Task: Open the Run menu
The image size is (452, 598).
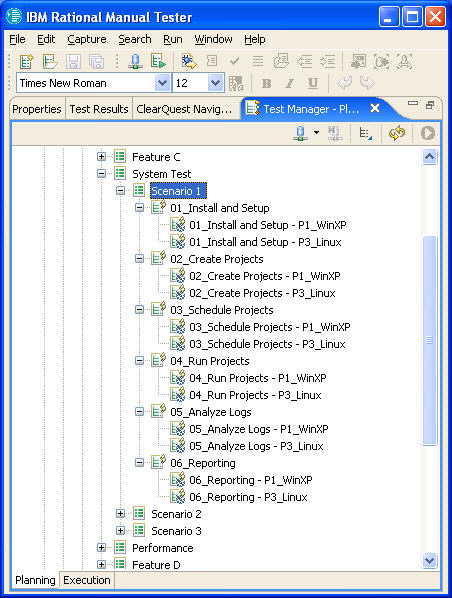Action: (x=173, y=39)
